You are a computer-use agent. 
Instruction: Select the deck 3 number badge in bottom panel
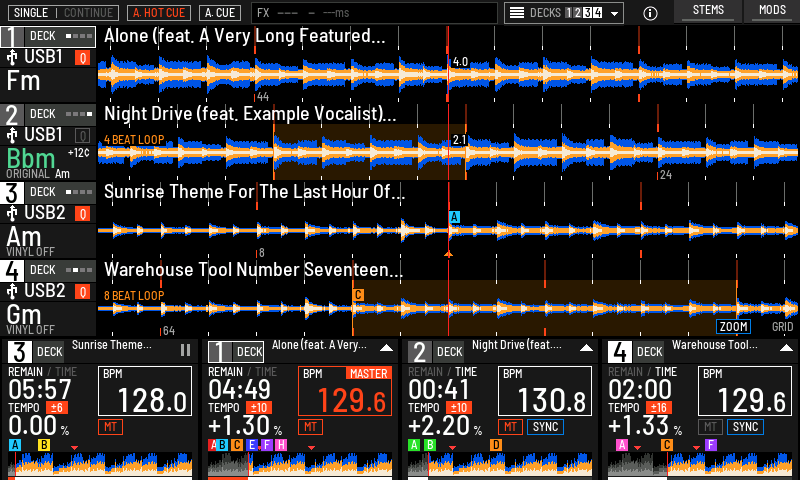pyautogui.click(x=20, y=351)
